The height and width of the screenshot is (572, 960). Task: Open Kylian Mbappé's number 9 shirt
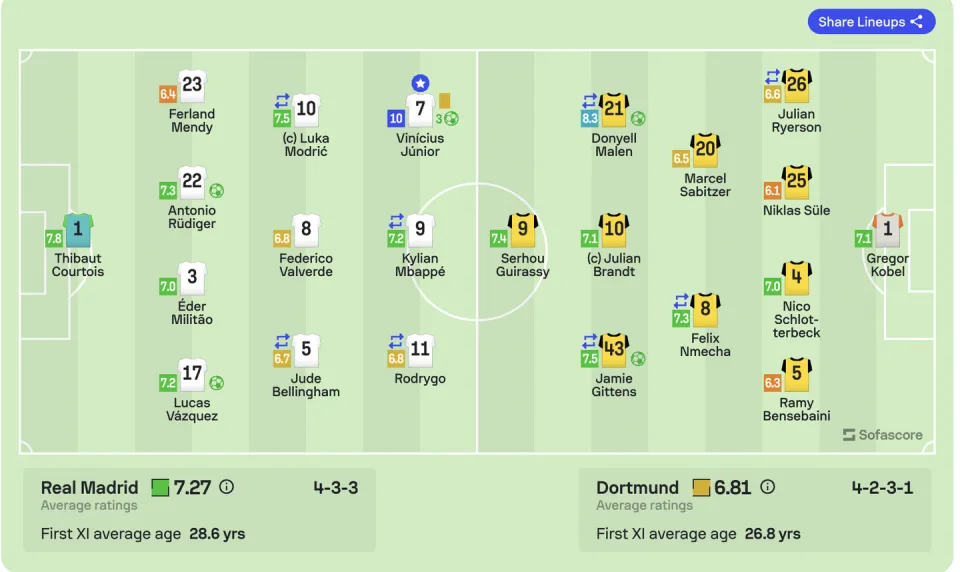420,229
